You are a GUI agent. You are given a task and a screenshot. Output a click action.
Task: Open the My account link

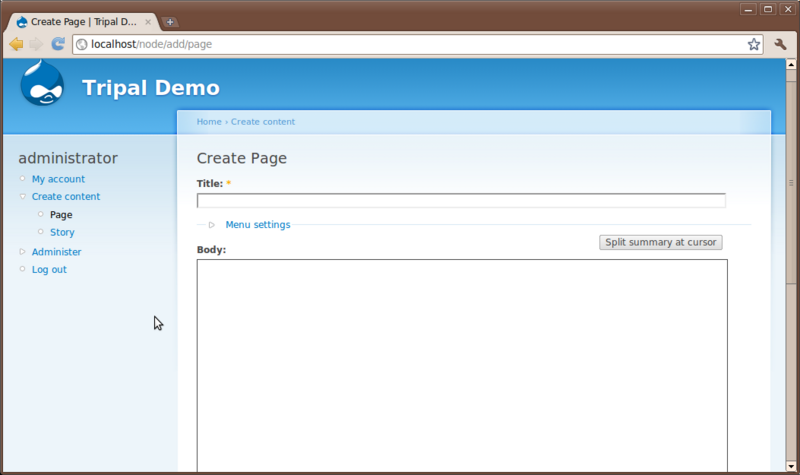(58, 179)
